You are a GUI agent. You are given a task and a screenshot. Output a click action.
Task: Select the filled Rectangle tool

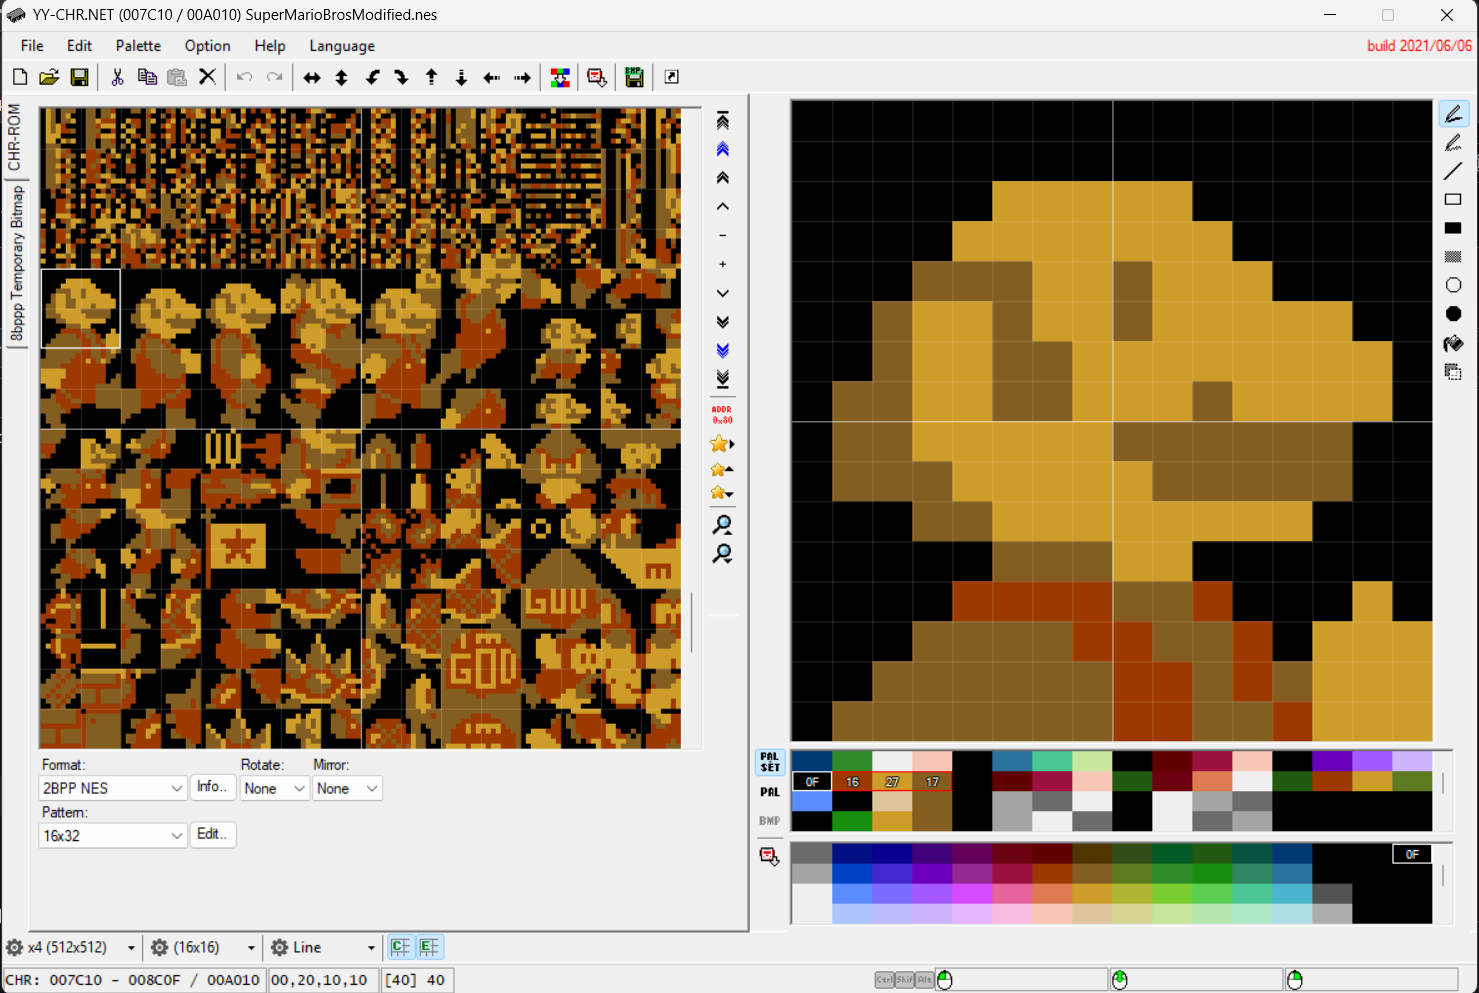[1454, 228]
